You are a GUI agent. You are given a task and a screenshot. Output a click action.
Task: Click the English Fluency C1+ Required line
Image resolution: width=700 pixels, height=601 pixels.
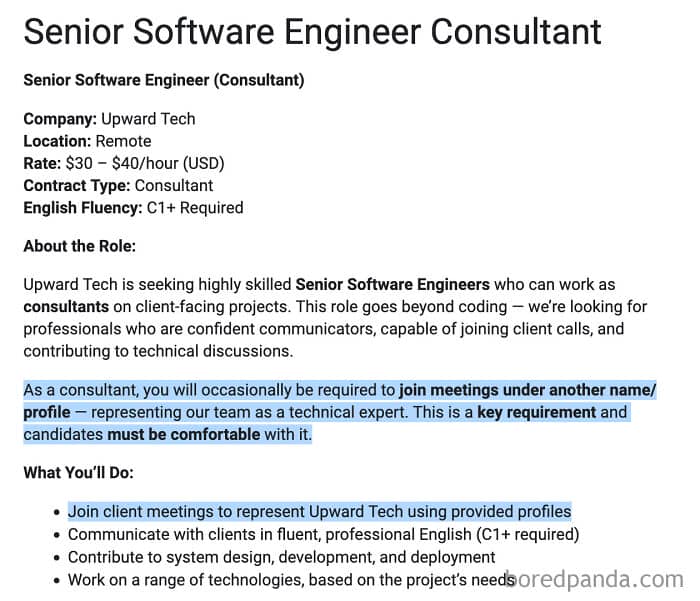(133, 208)
